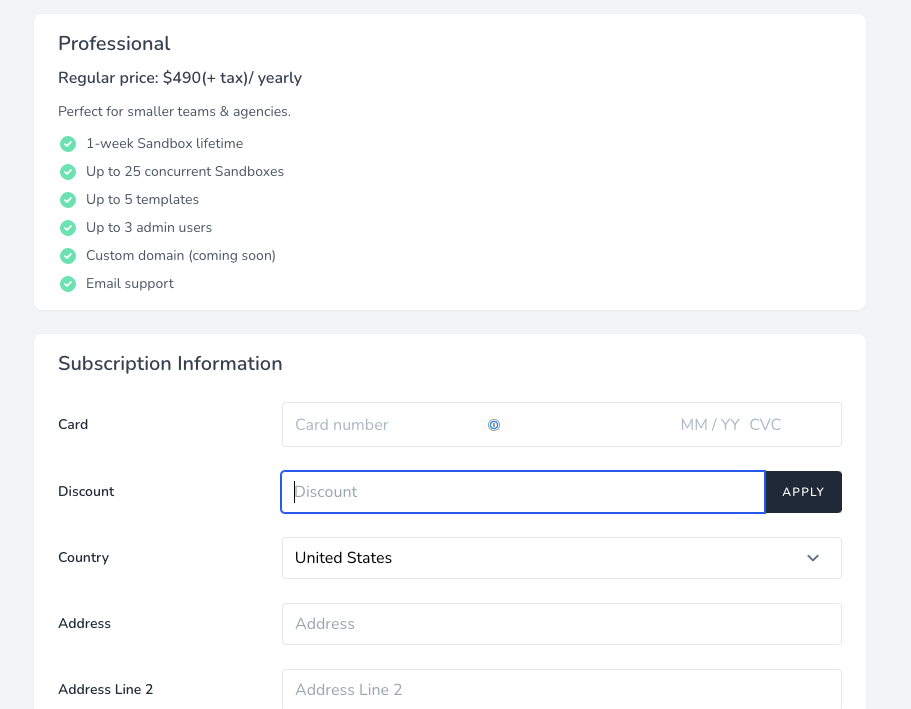
Task: Click the Country field label
Action: tap(83, 558)
